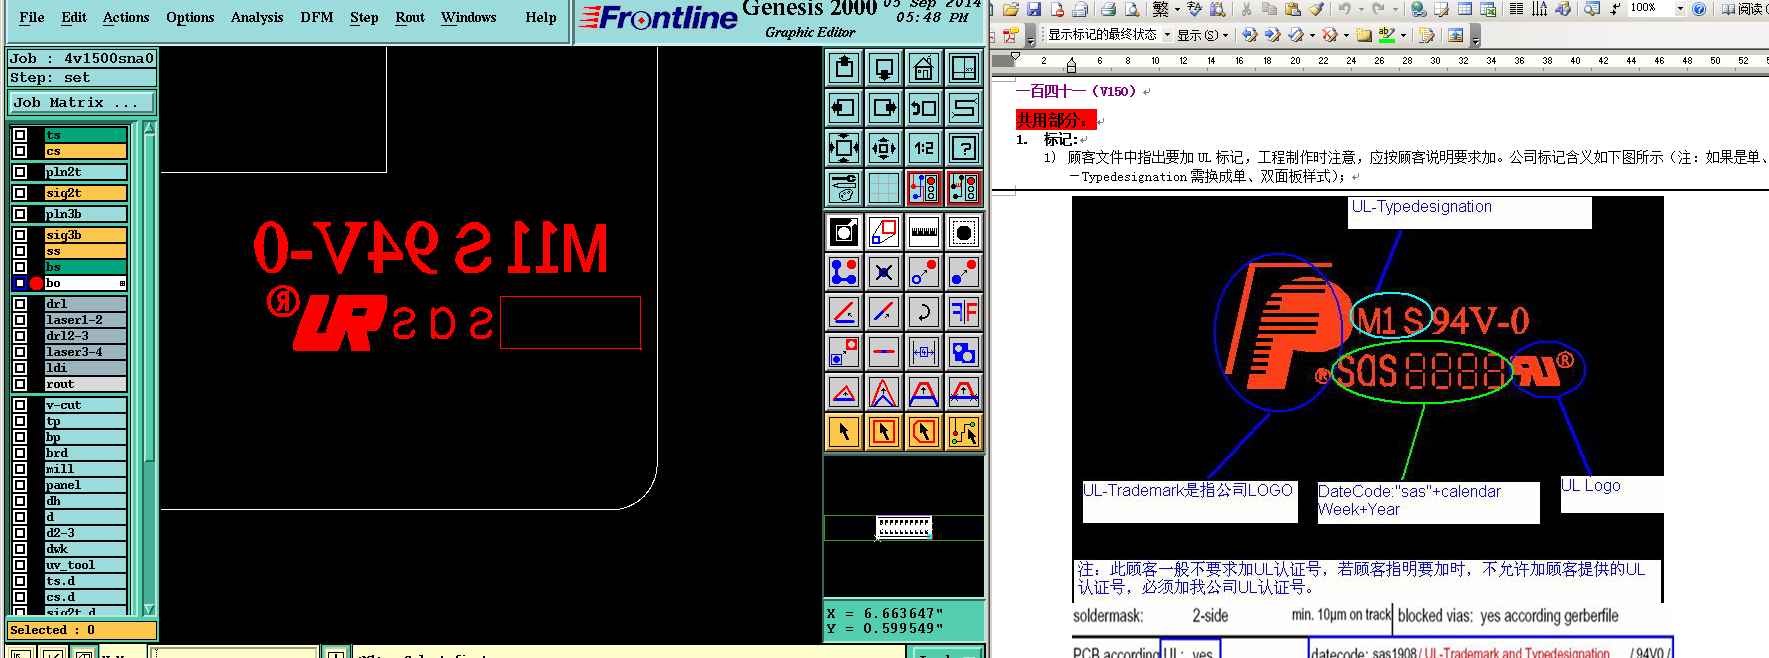1769x658 pixels.
Task: Toggle the checkbox for layer pln3b
Action: (20, 214)
